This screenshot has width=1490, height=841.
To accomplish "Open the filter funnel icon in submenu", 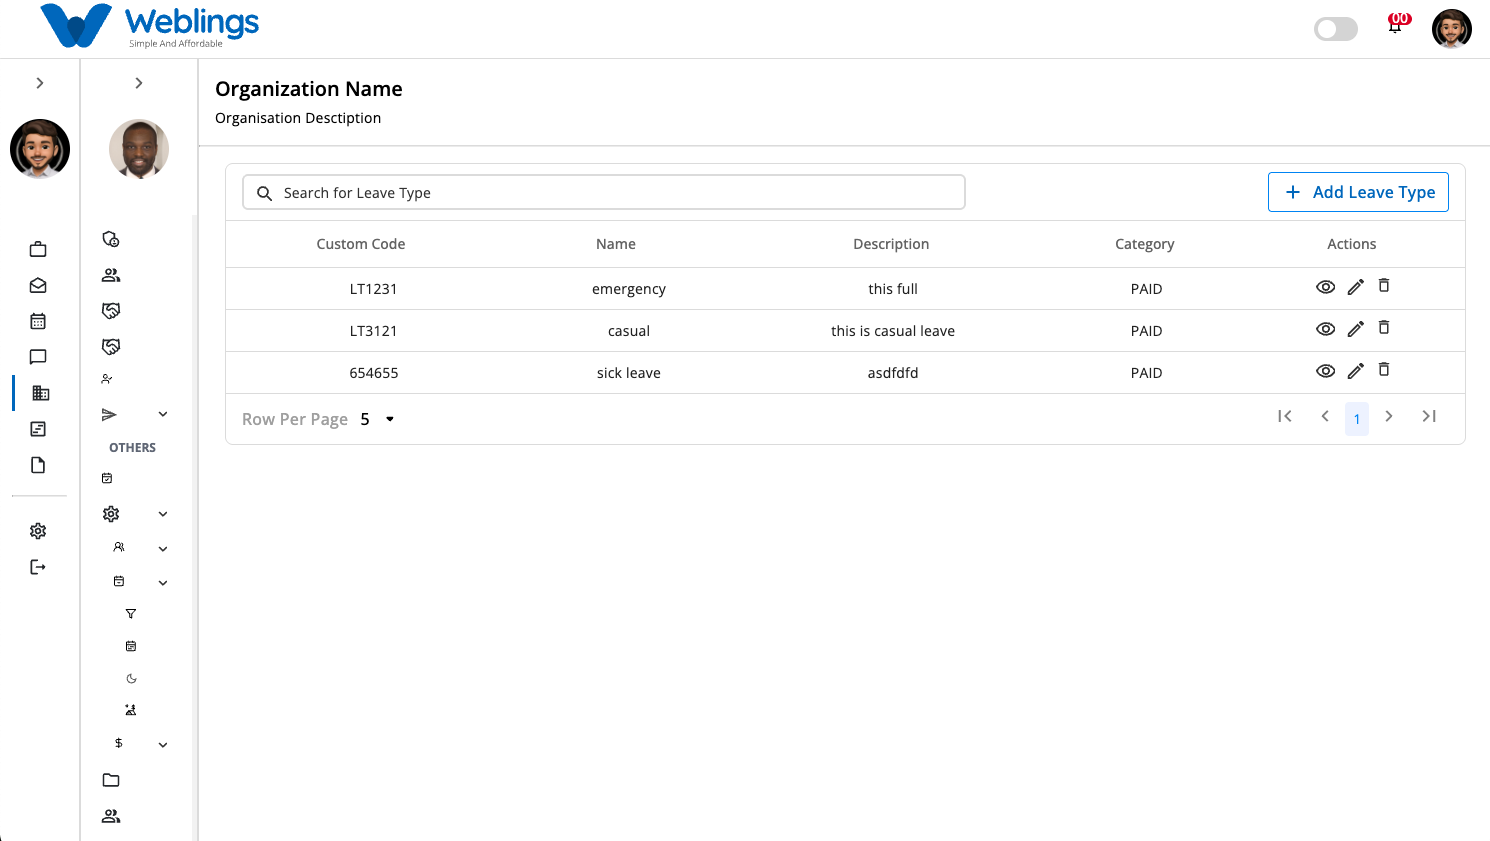I will pos(130,614).
